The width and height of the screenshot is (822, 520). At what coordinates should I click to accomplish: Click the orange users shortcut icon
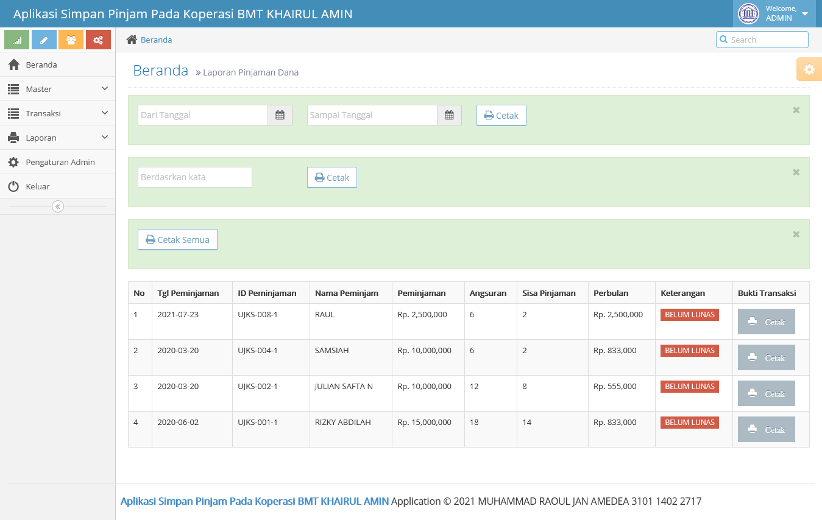click(x=71, y=40)
